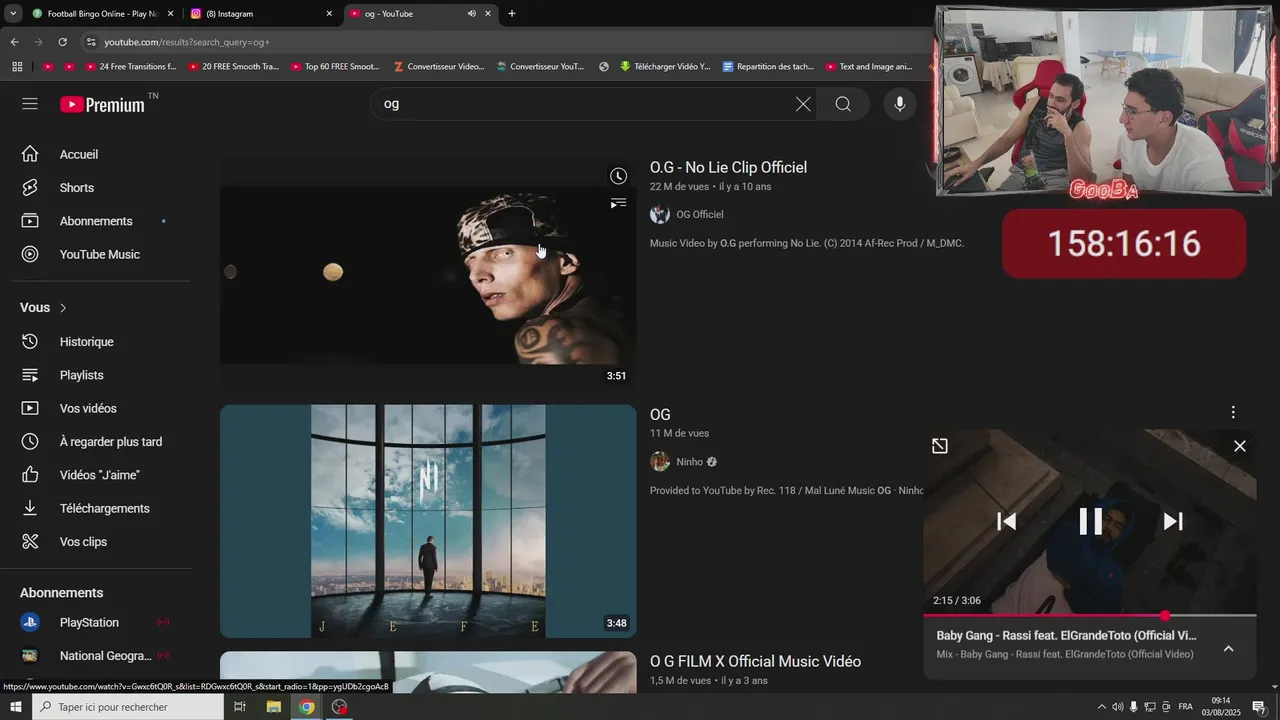The width and height of the screenshot is (1280, 720).
Task: Open the OG Officiel channel name
Action: pos(700,214)
